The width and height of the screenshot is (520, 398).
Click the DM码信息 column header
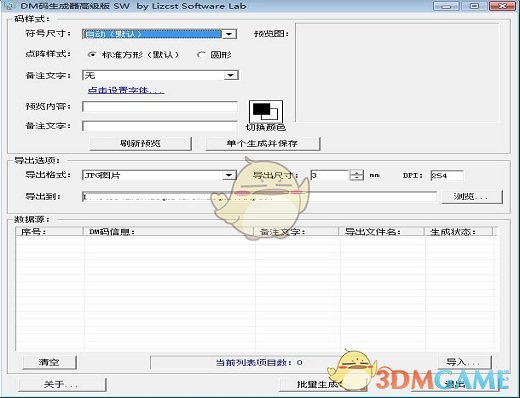pos(169,232)
